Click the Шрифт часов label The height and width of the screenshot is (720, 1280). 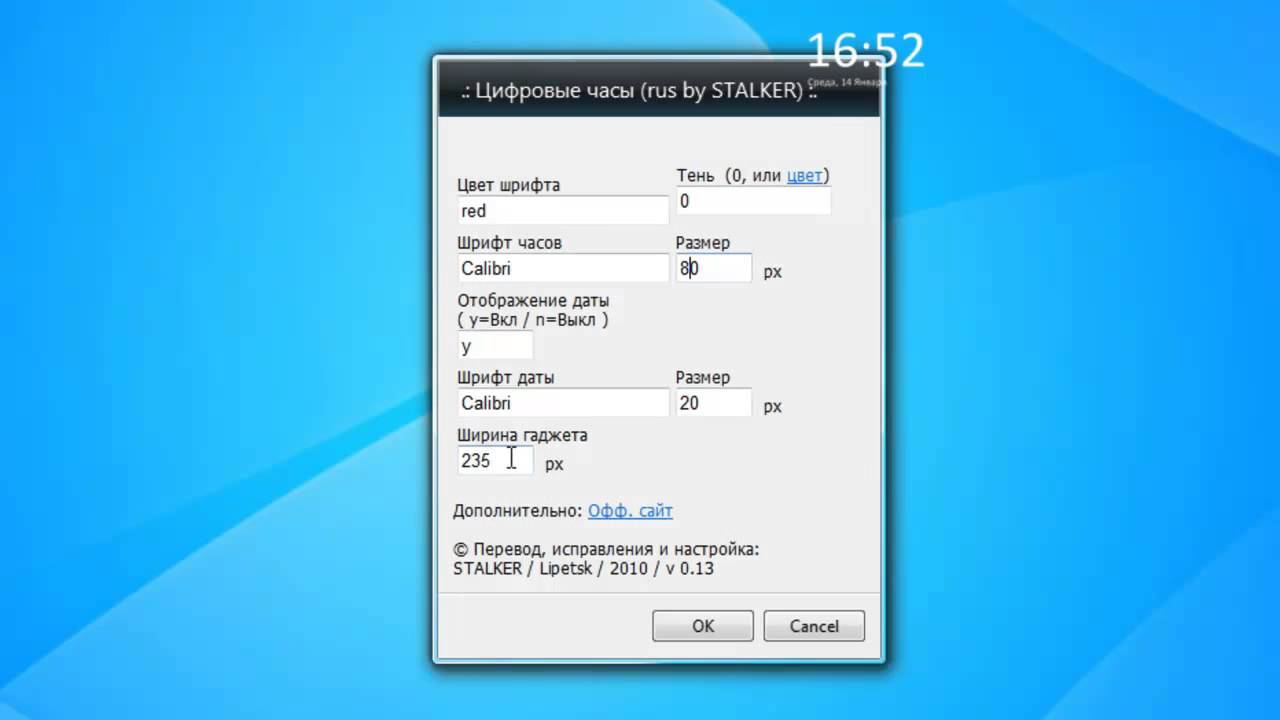510,243
